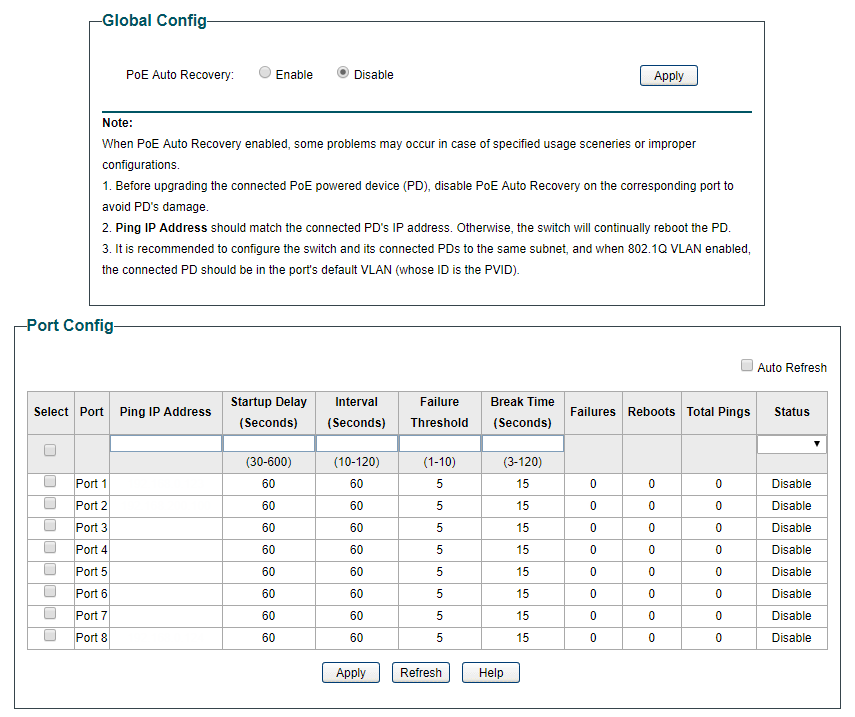This screenshot has width=855, height=717.
Task: Click Apply in Global Config section
Action: point(668,76)
